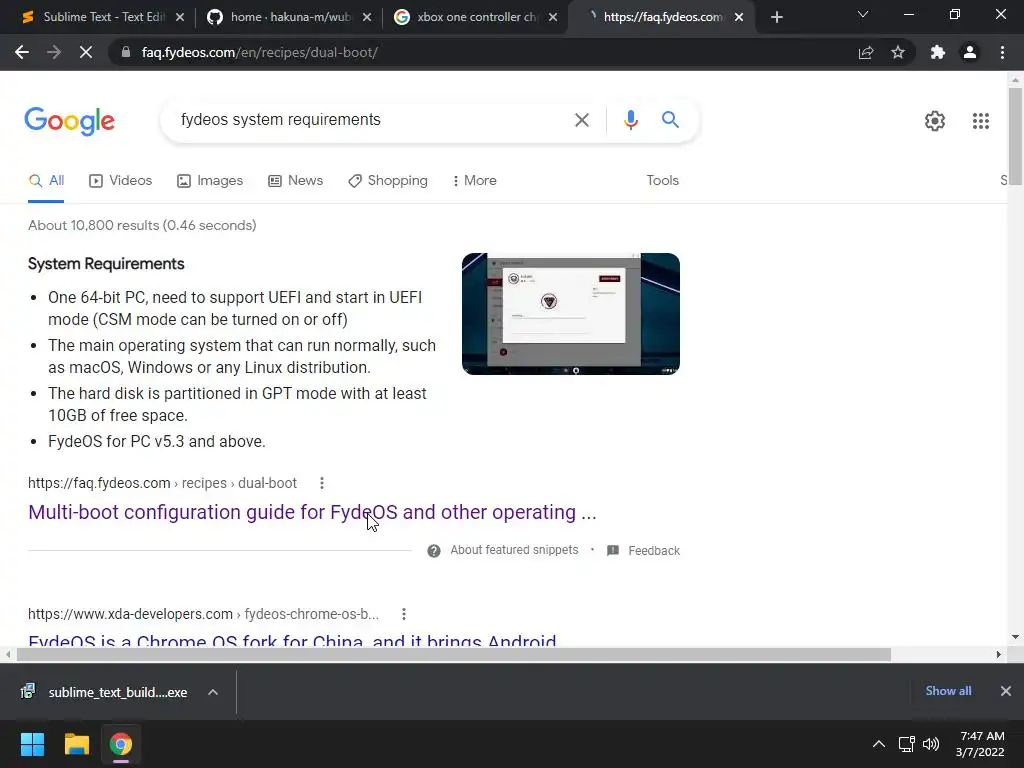The image size is (1024, 768).
Task: Share this page from the address bar
Action: pos(866,52)
